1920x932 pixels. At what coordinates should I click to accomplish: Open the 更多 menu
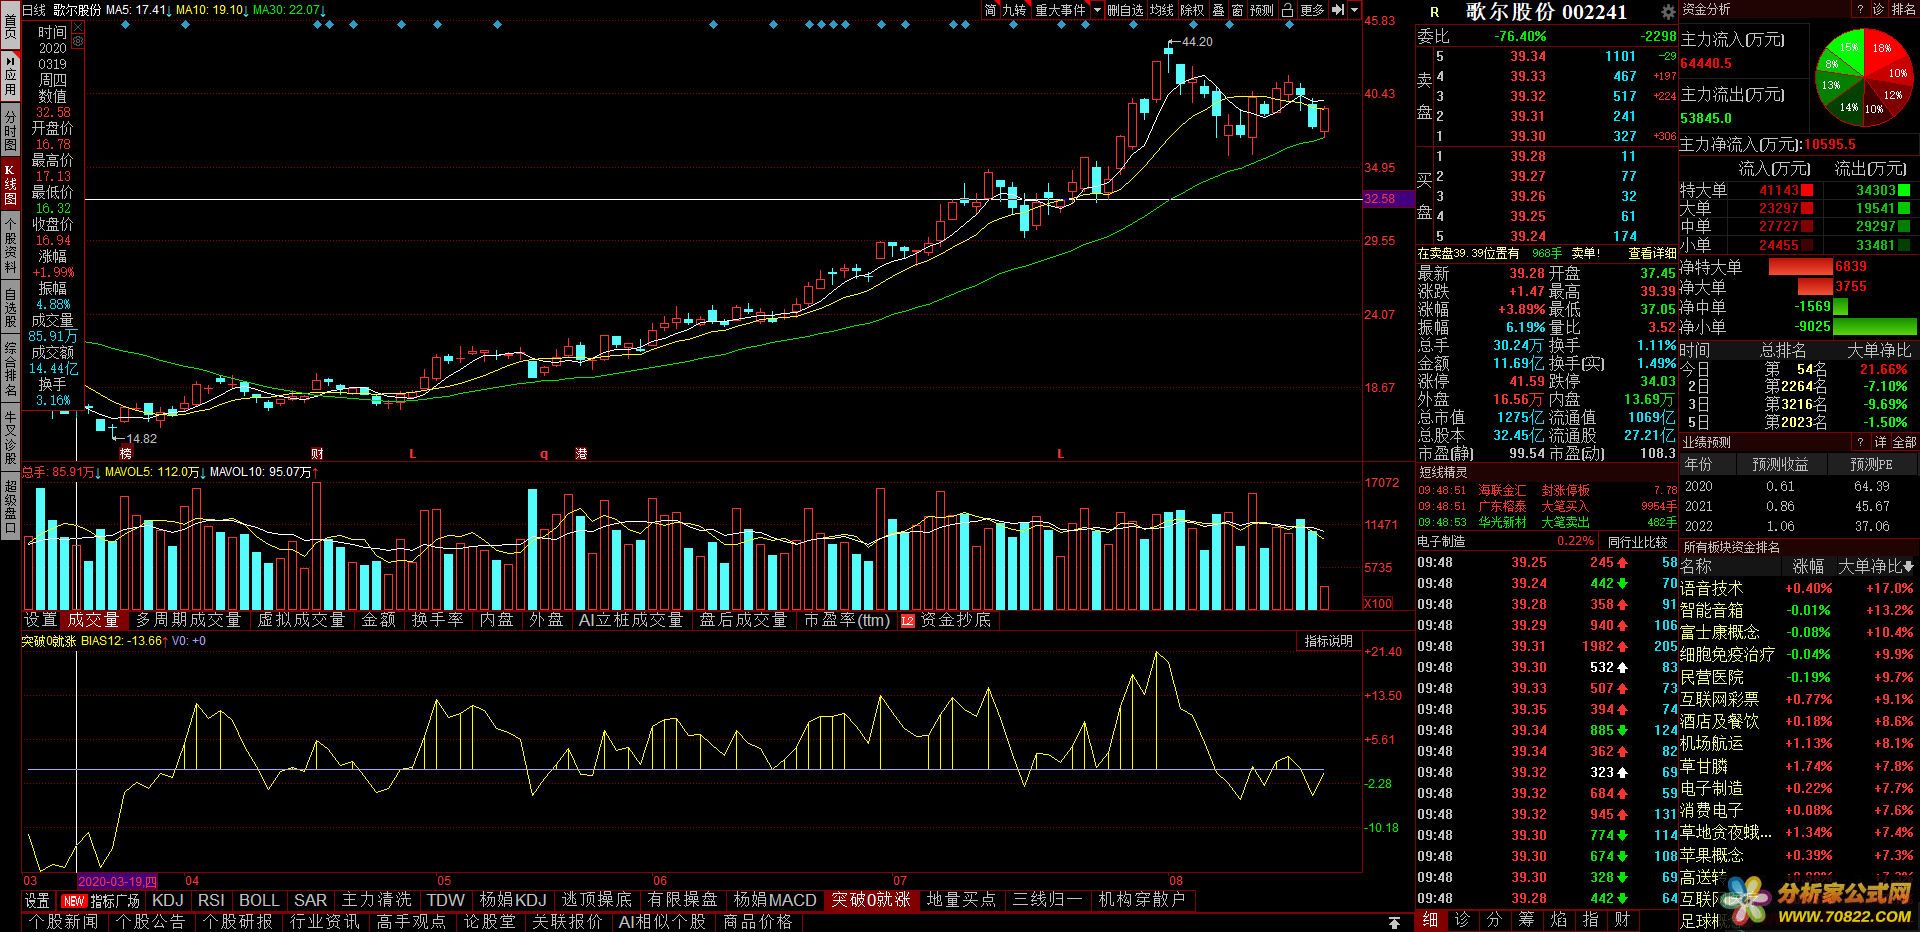tap(1312, 10)
